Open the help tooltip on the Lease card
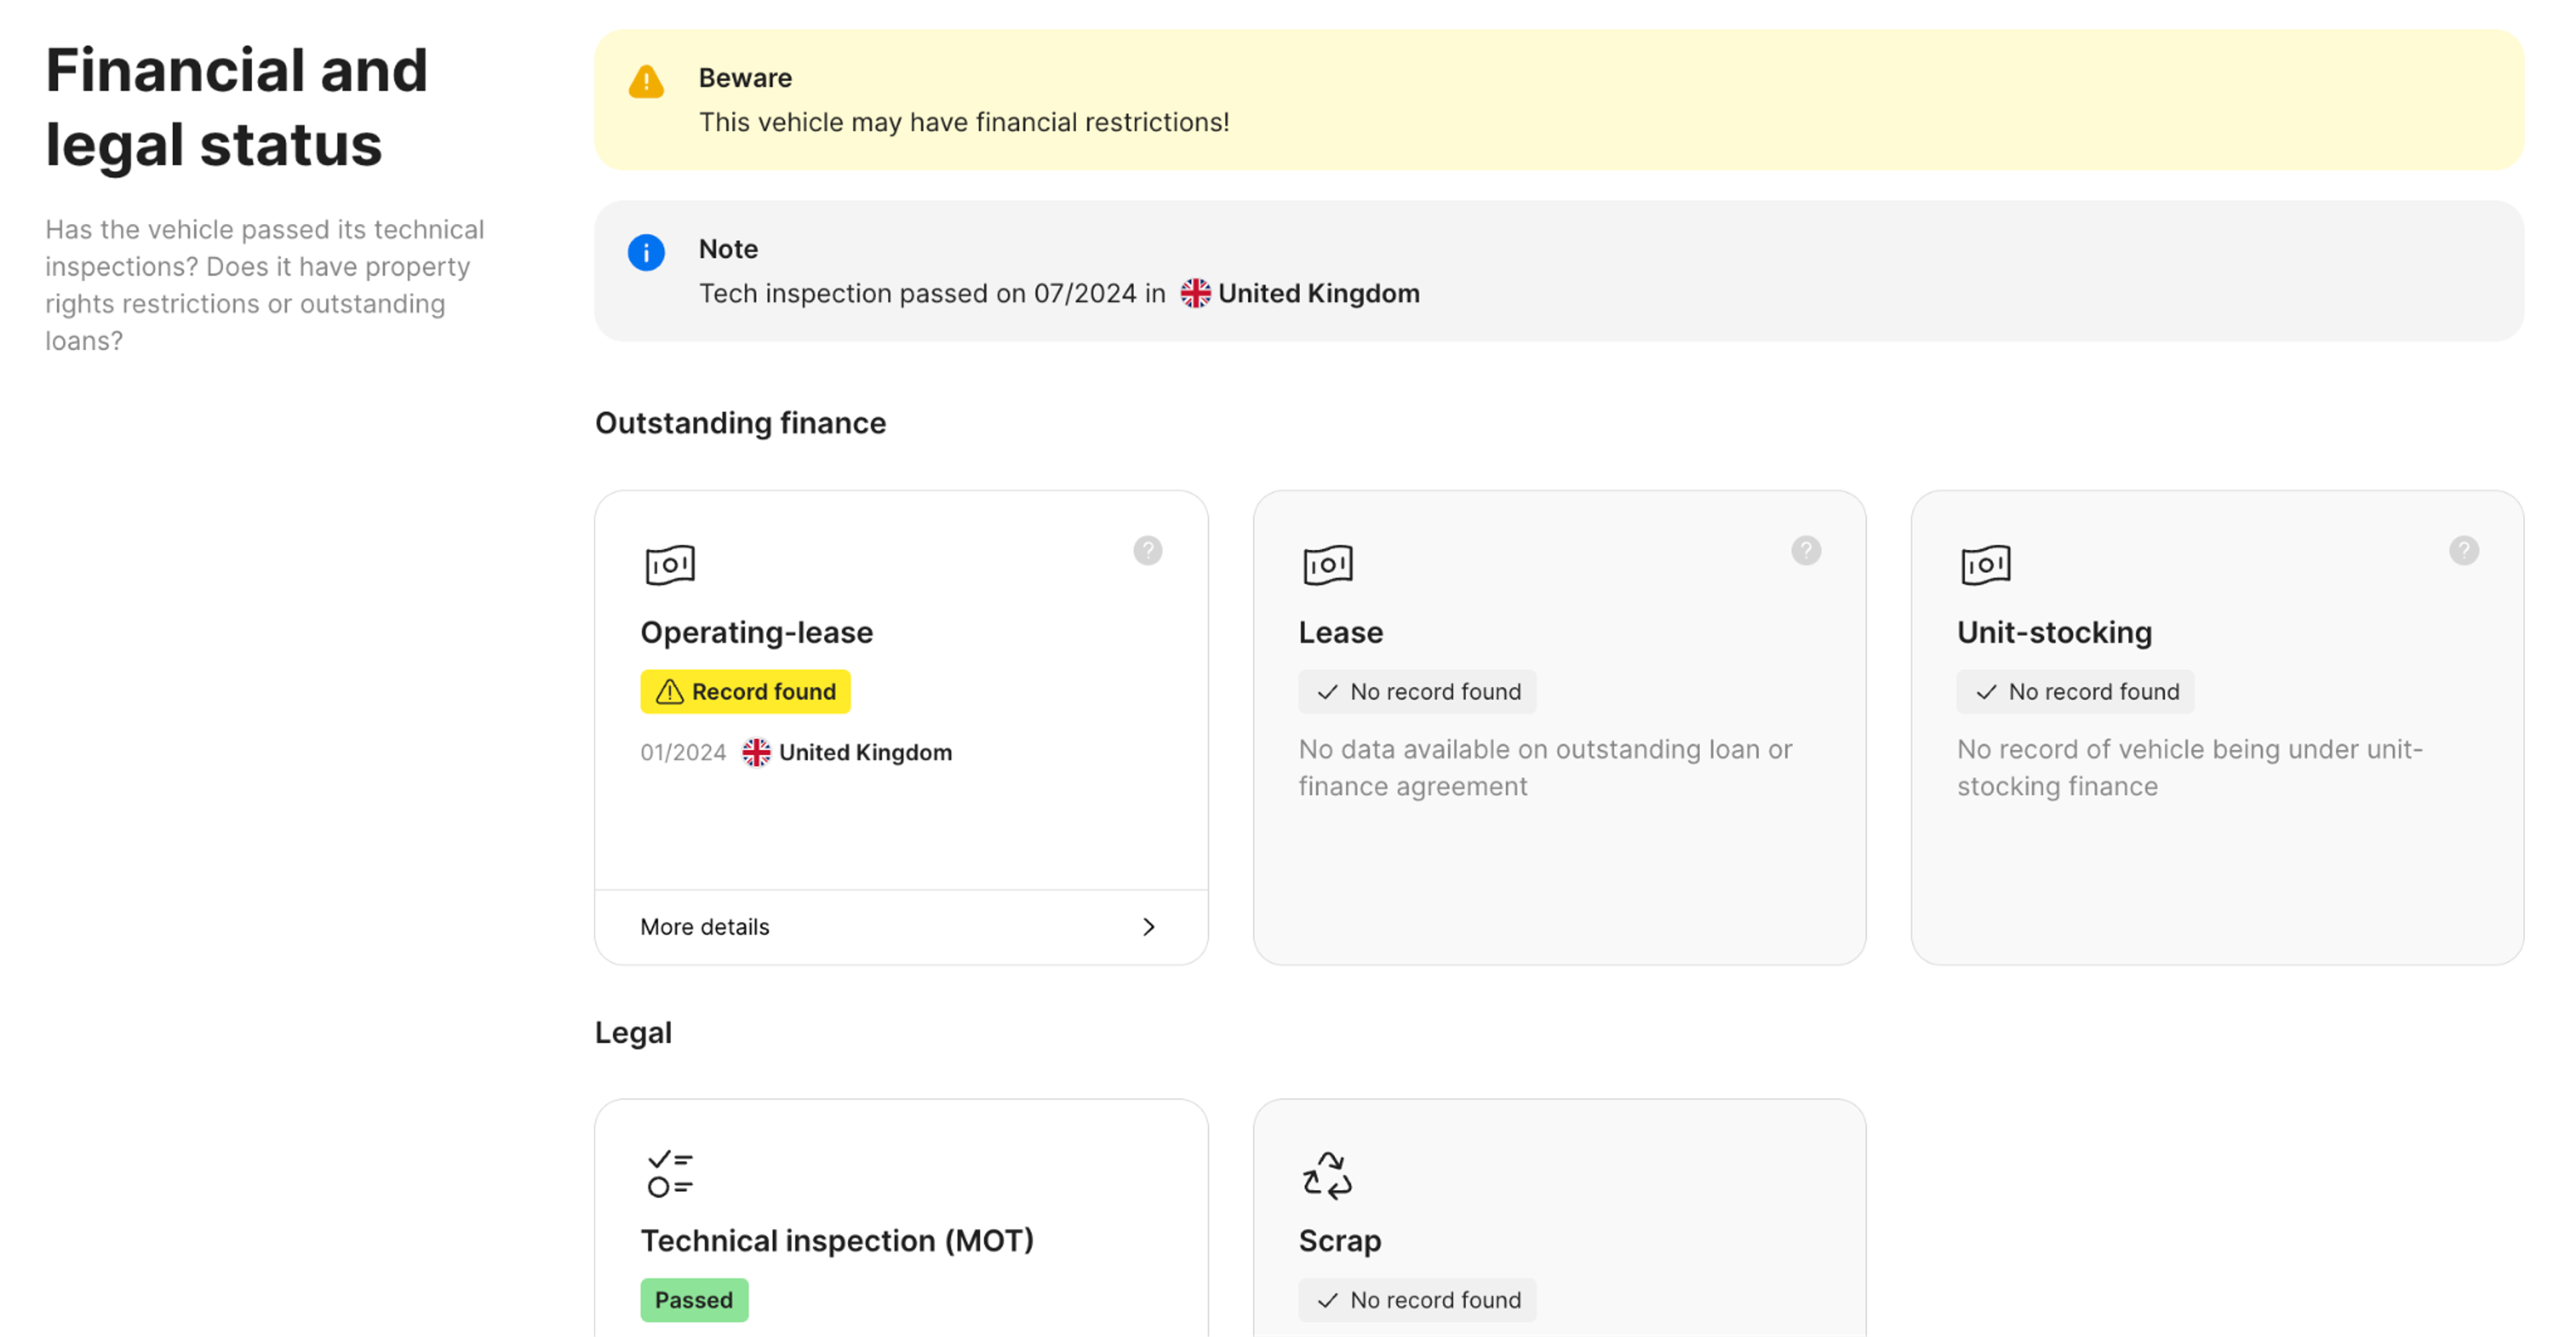Viewport: 2576px width, 1337px height. (1805, 551)
